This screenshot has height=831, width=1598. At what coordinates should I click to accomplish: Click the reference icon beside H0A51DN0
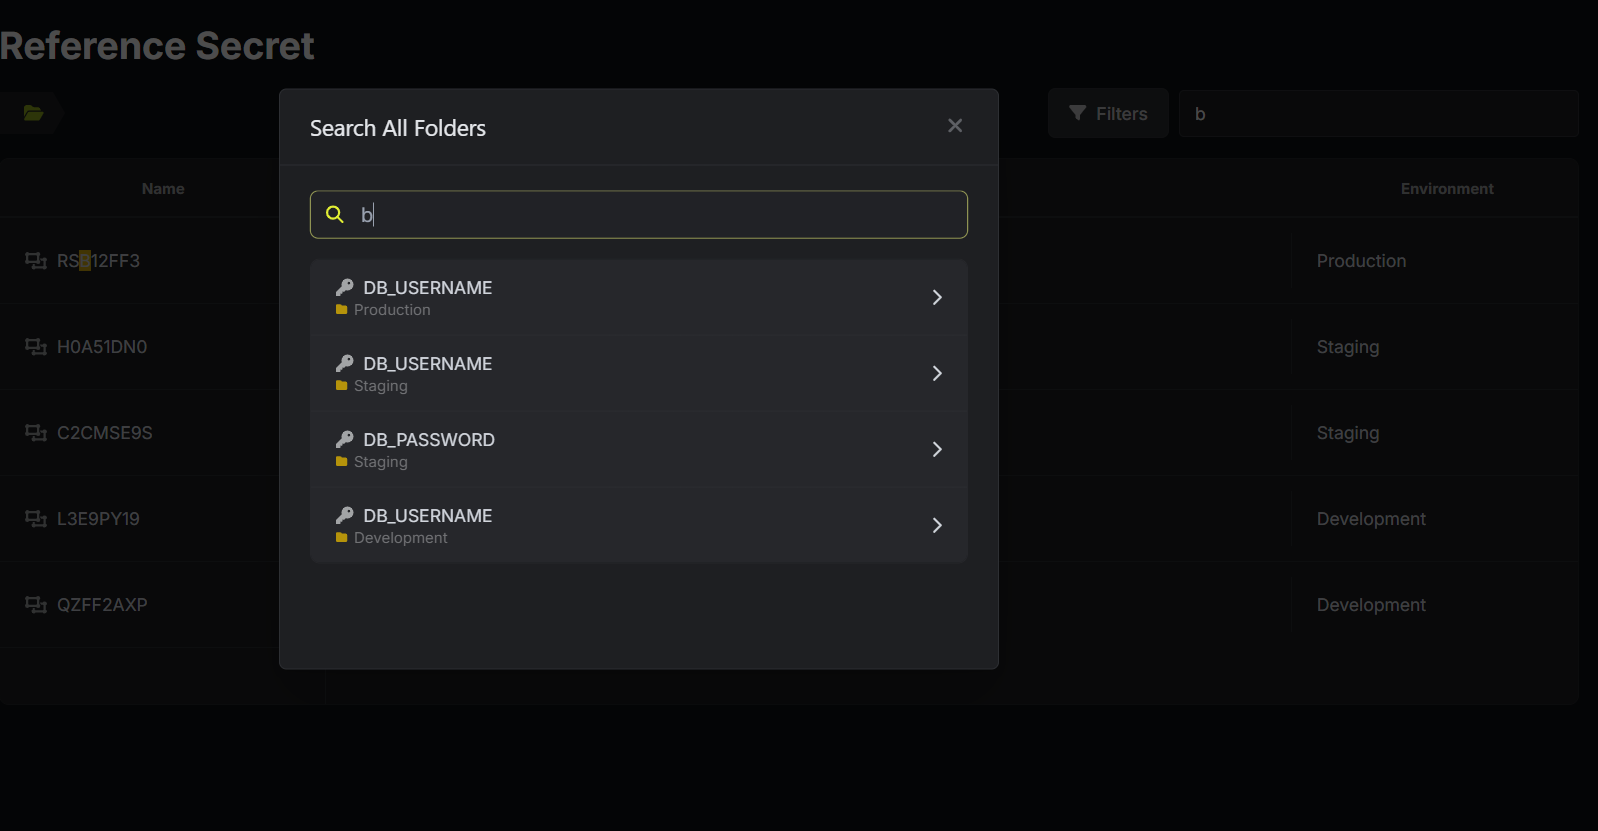click(x=36, y=347)
